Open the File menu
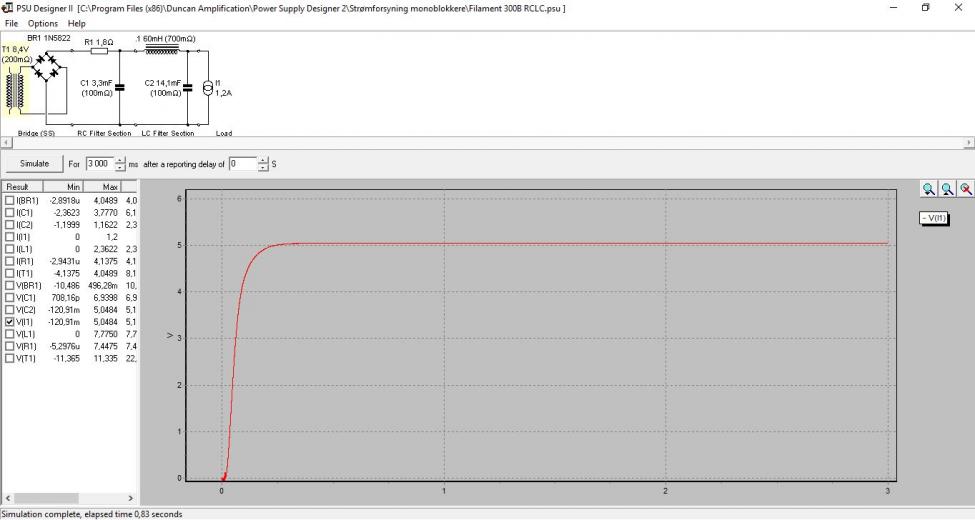The image size is (975, 520). [x=11, y=23]
